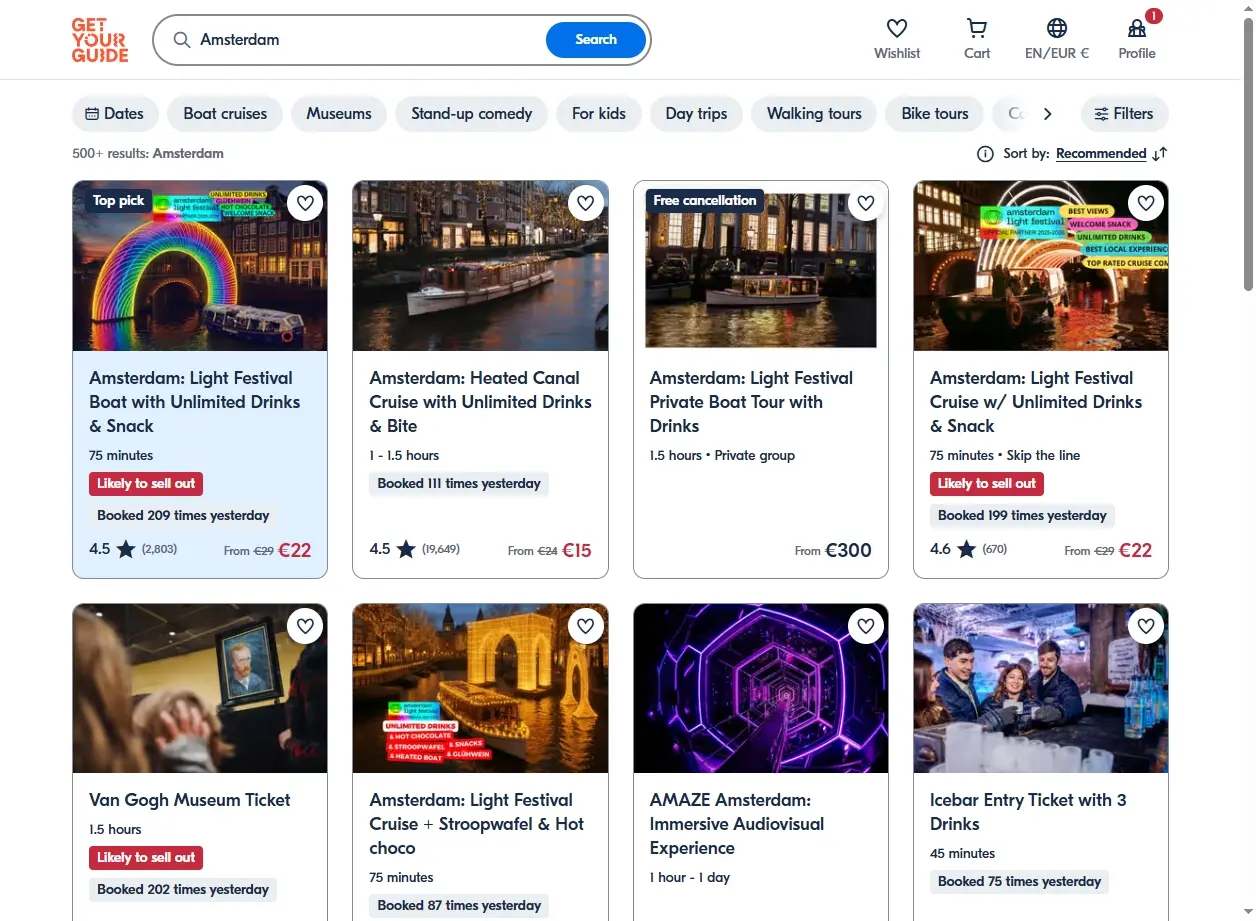
Task: Click the Amsterdam search input field
Action: point(368,40)
